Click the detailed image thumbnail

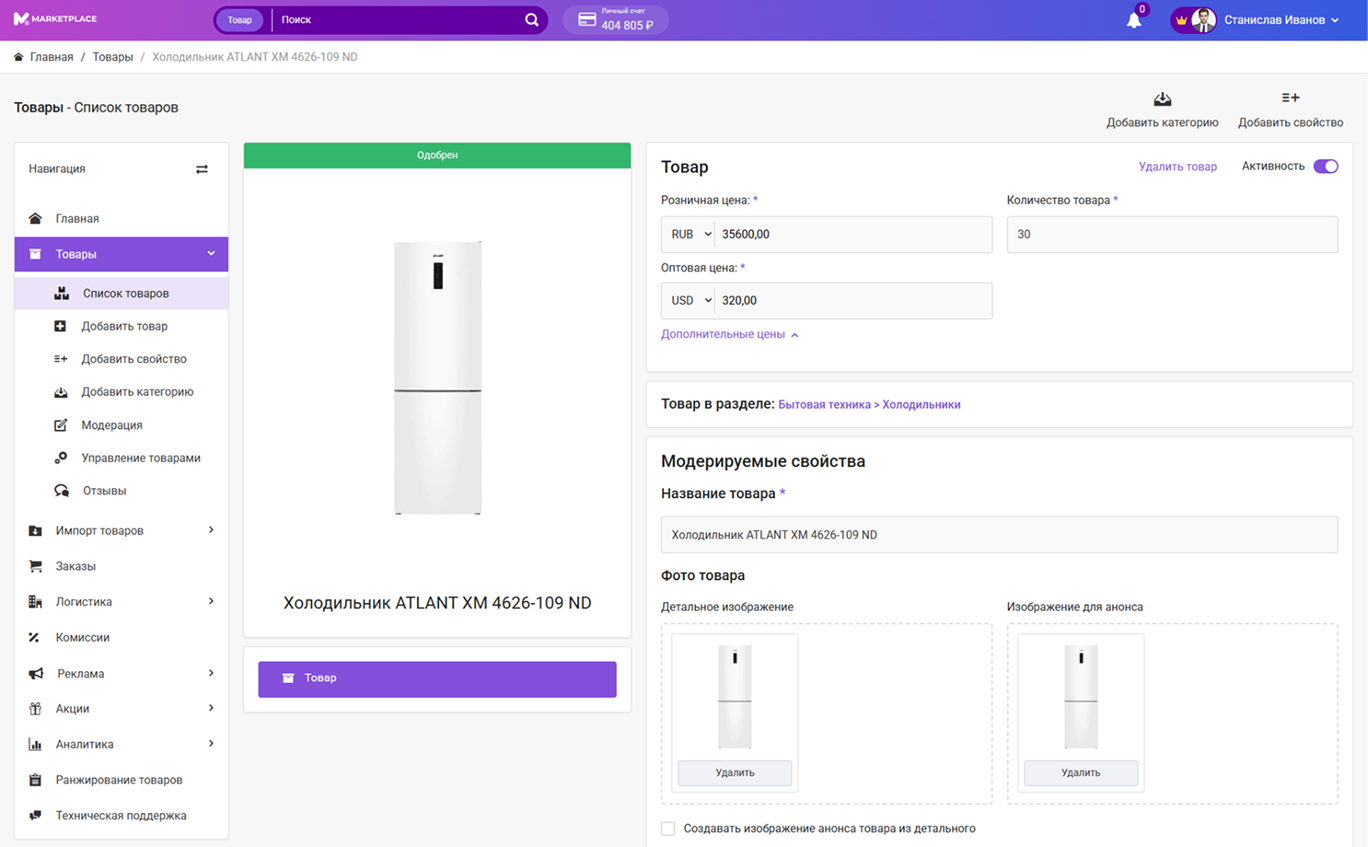[x=735, y=697]
